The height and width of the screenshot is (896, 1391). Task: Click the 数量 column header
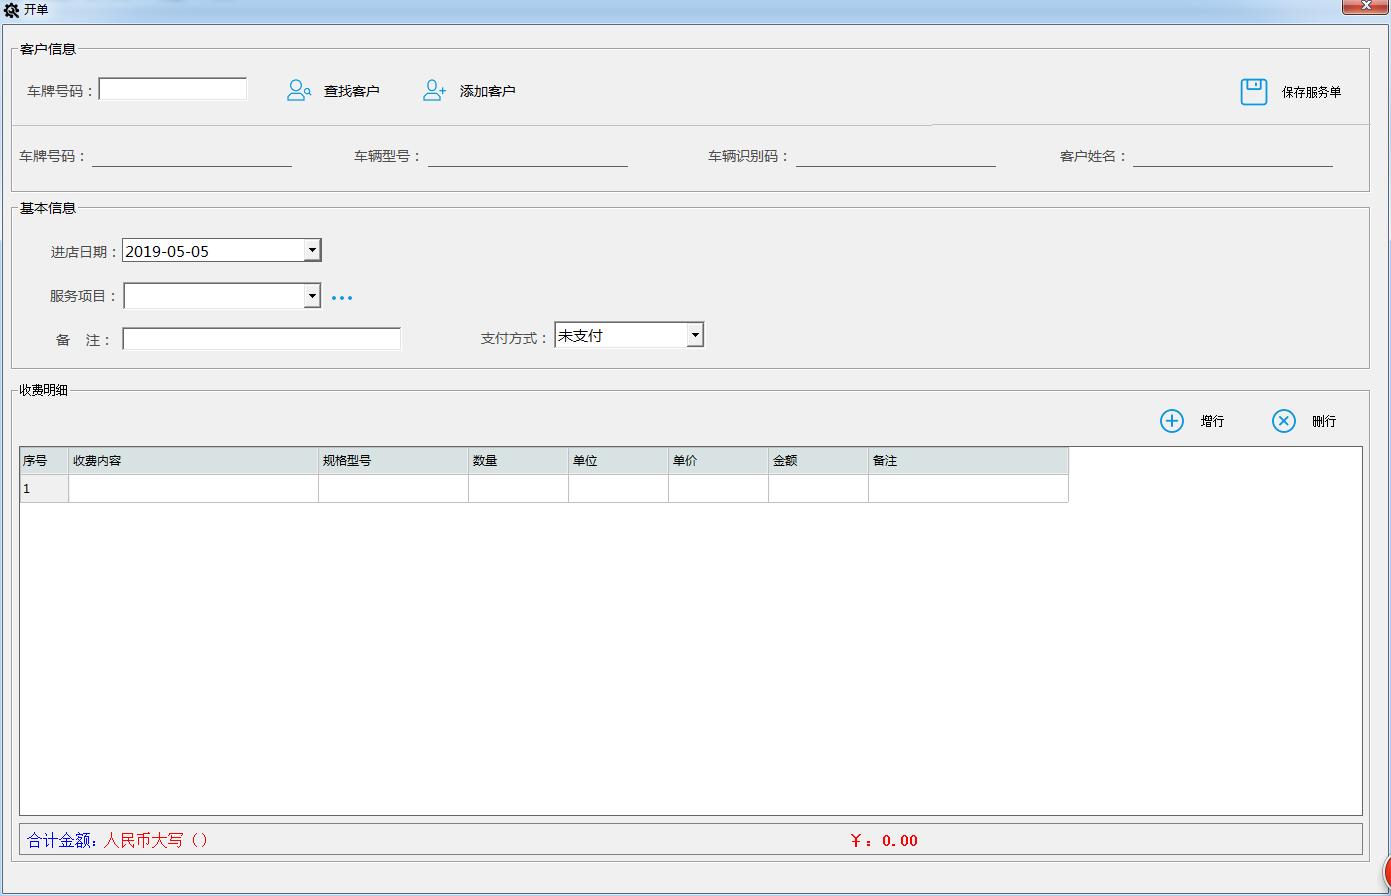tap(517, 460)
